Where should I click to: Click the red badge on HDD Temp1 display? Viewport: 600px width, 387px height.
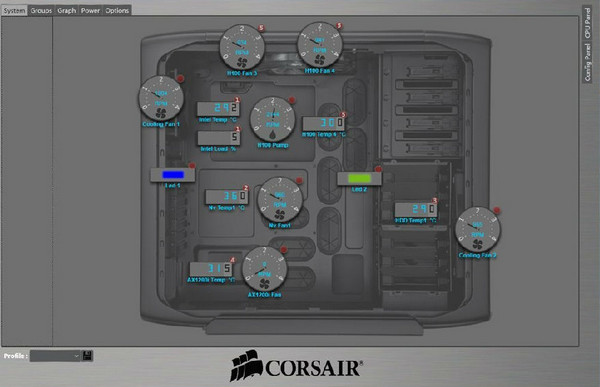(435, 201)
